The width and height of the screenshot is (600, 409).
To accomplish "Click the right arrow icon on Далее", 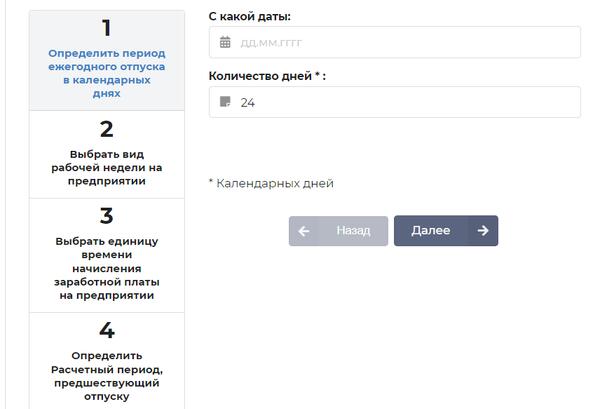I will 483,231.
